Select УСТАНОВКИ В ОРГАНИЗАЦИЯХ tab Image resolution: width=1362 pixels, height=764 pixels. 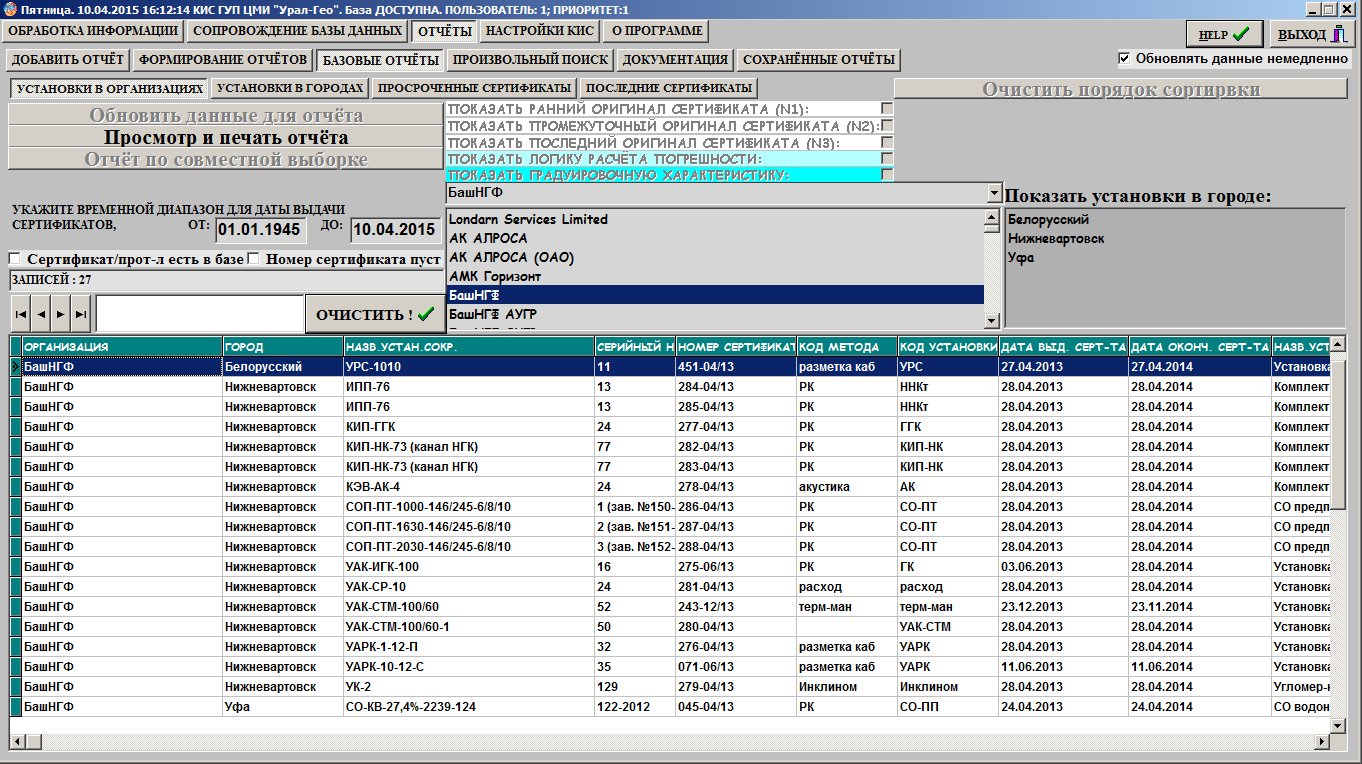coord(110,88)
